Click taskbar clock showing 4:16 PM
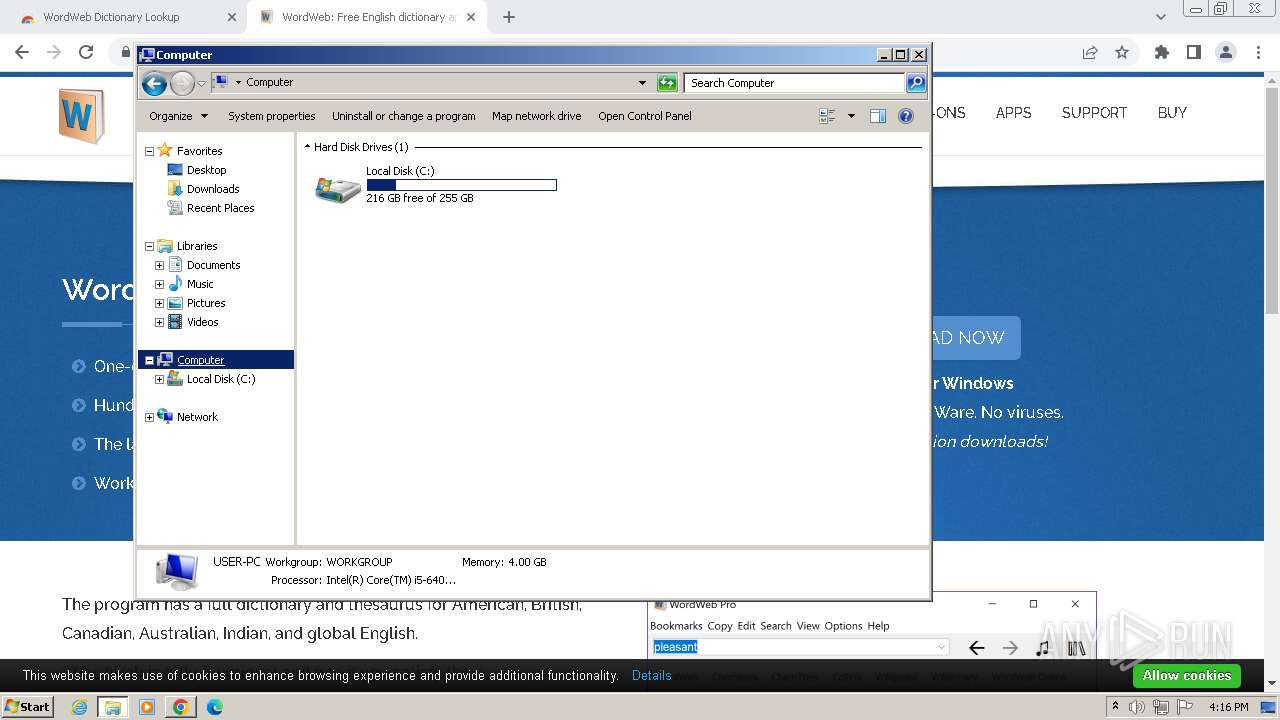 (x=1228, y=707)
